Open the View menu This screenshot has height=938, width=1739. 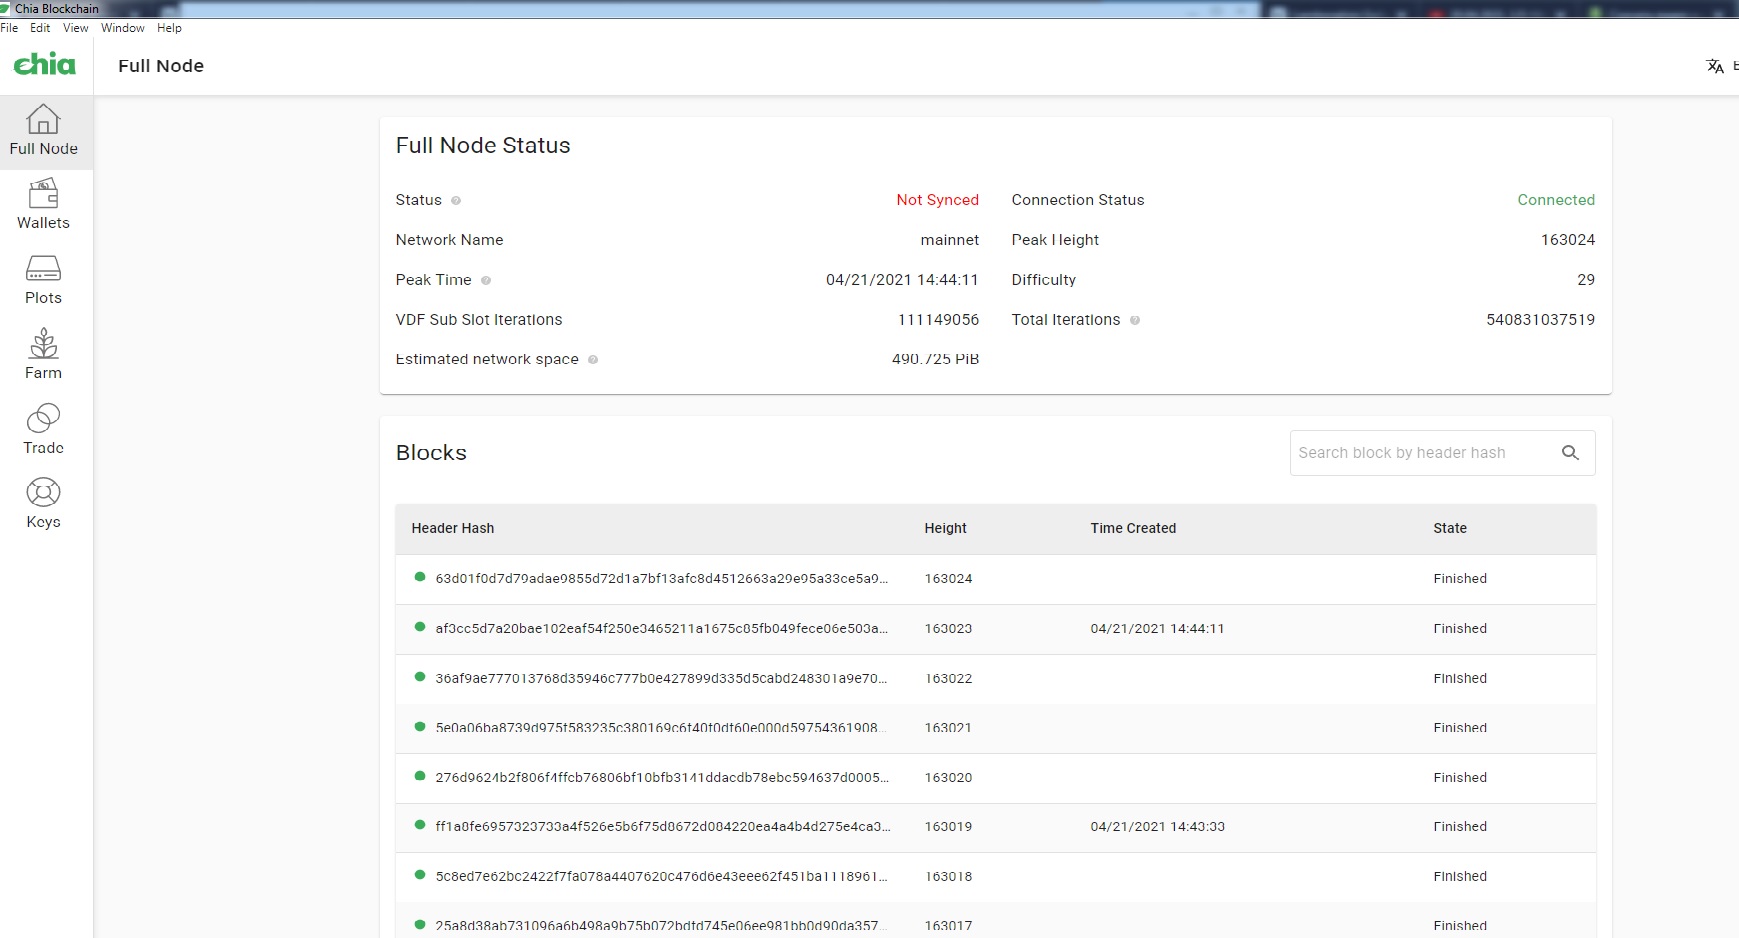point(76,28)
